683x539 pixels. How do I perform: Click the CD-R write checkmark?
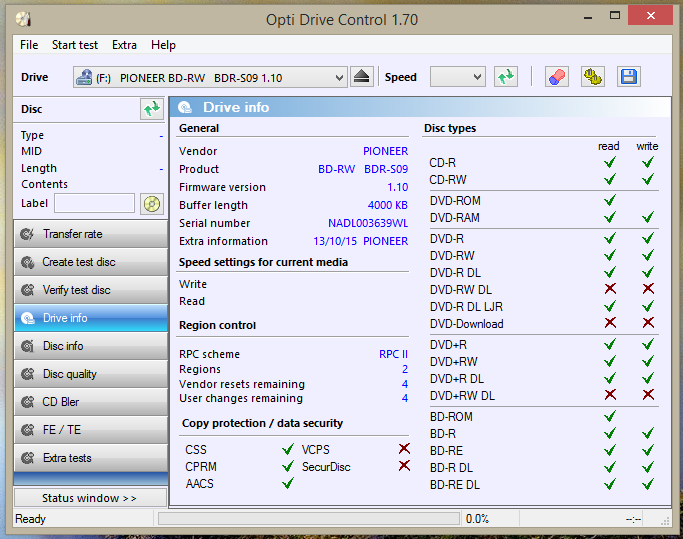tap(648, 162)
